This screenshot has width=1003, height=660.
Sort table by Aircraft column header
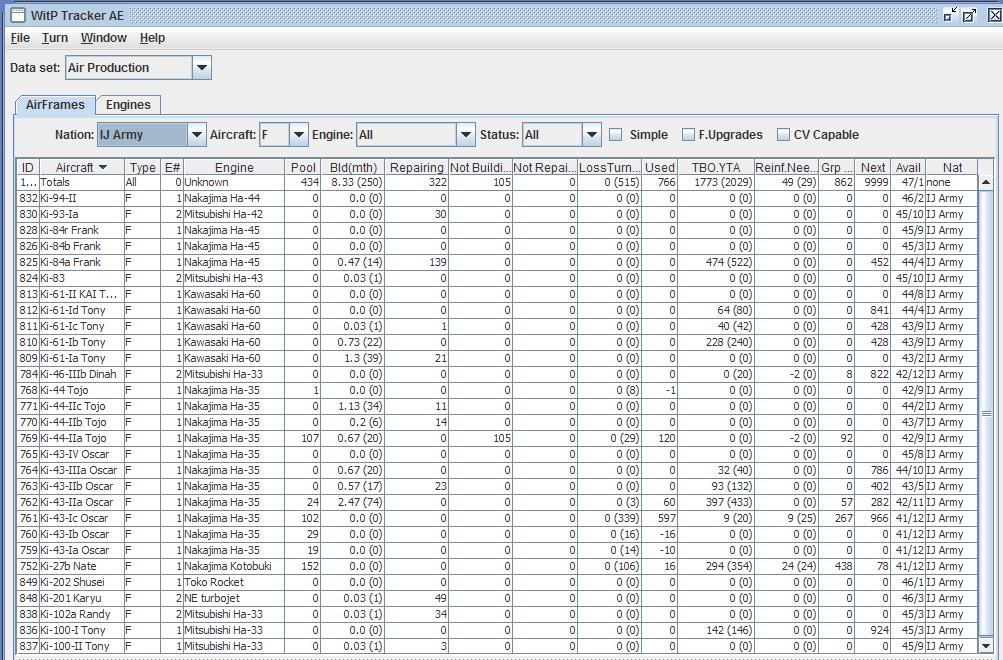[81, 168]
